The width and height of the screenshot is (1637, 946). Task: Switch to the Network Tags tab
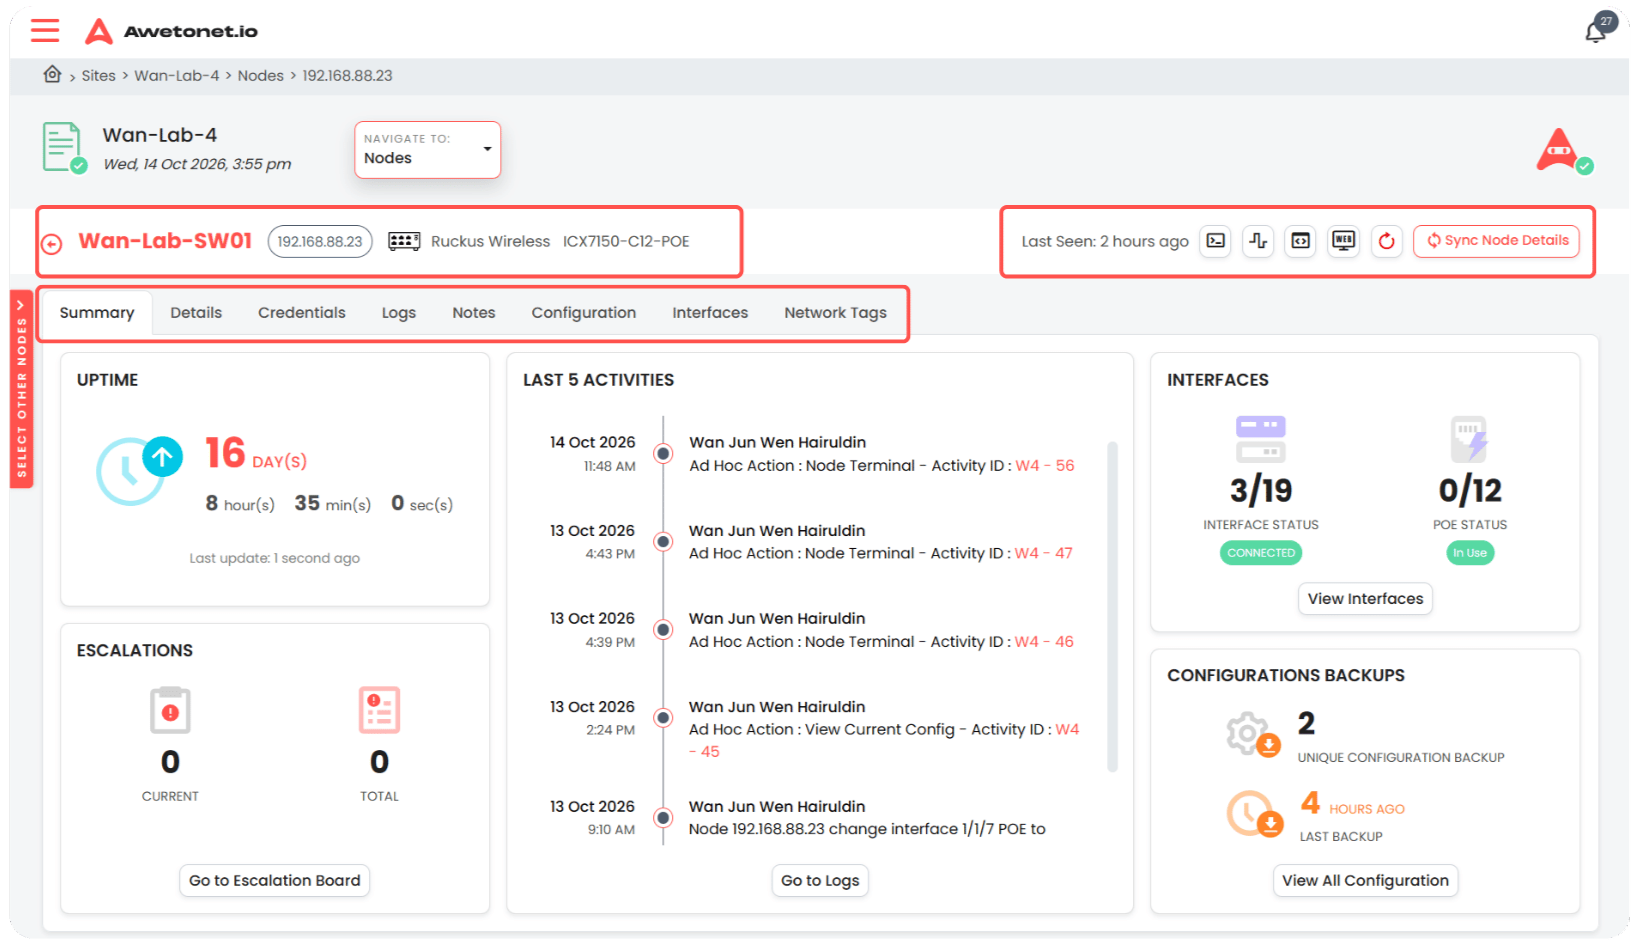[x=836, y=313]
